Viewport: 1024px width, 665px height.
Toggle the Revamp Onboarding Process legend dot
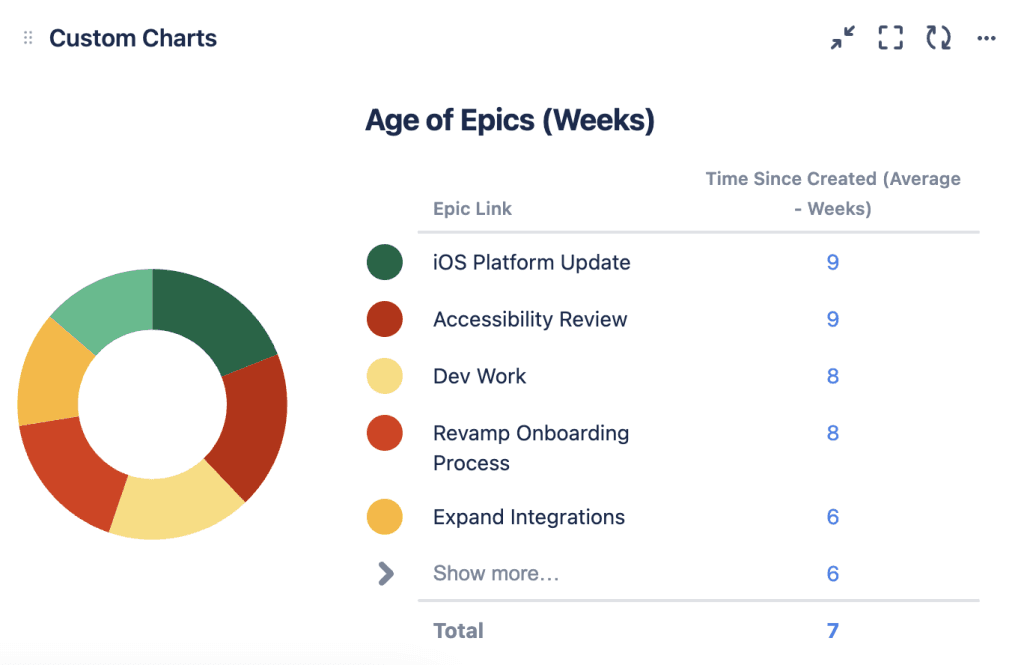coord(385,434)
